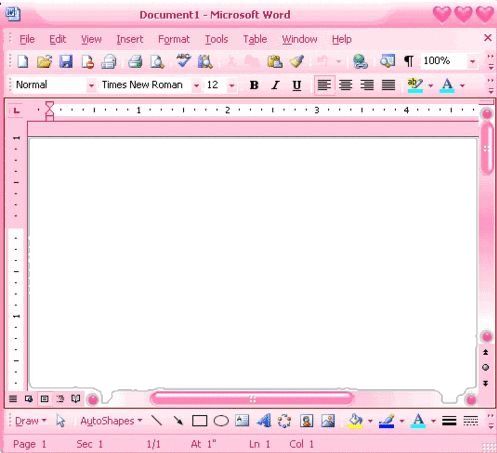Viewport: 497px width, 453px height.
Task: Apply the yellow Highlight color
Action: pyautogui.click(x=415, y=85)
